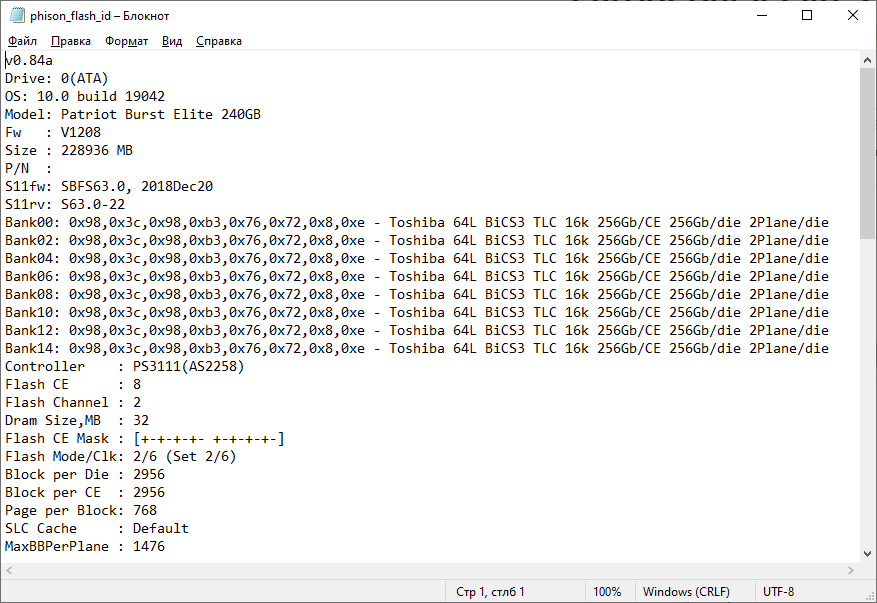Click the Bank04 flash ID line
Screen dimensions: 877x603
(x=417, y=258)
